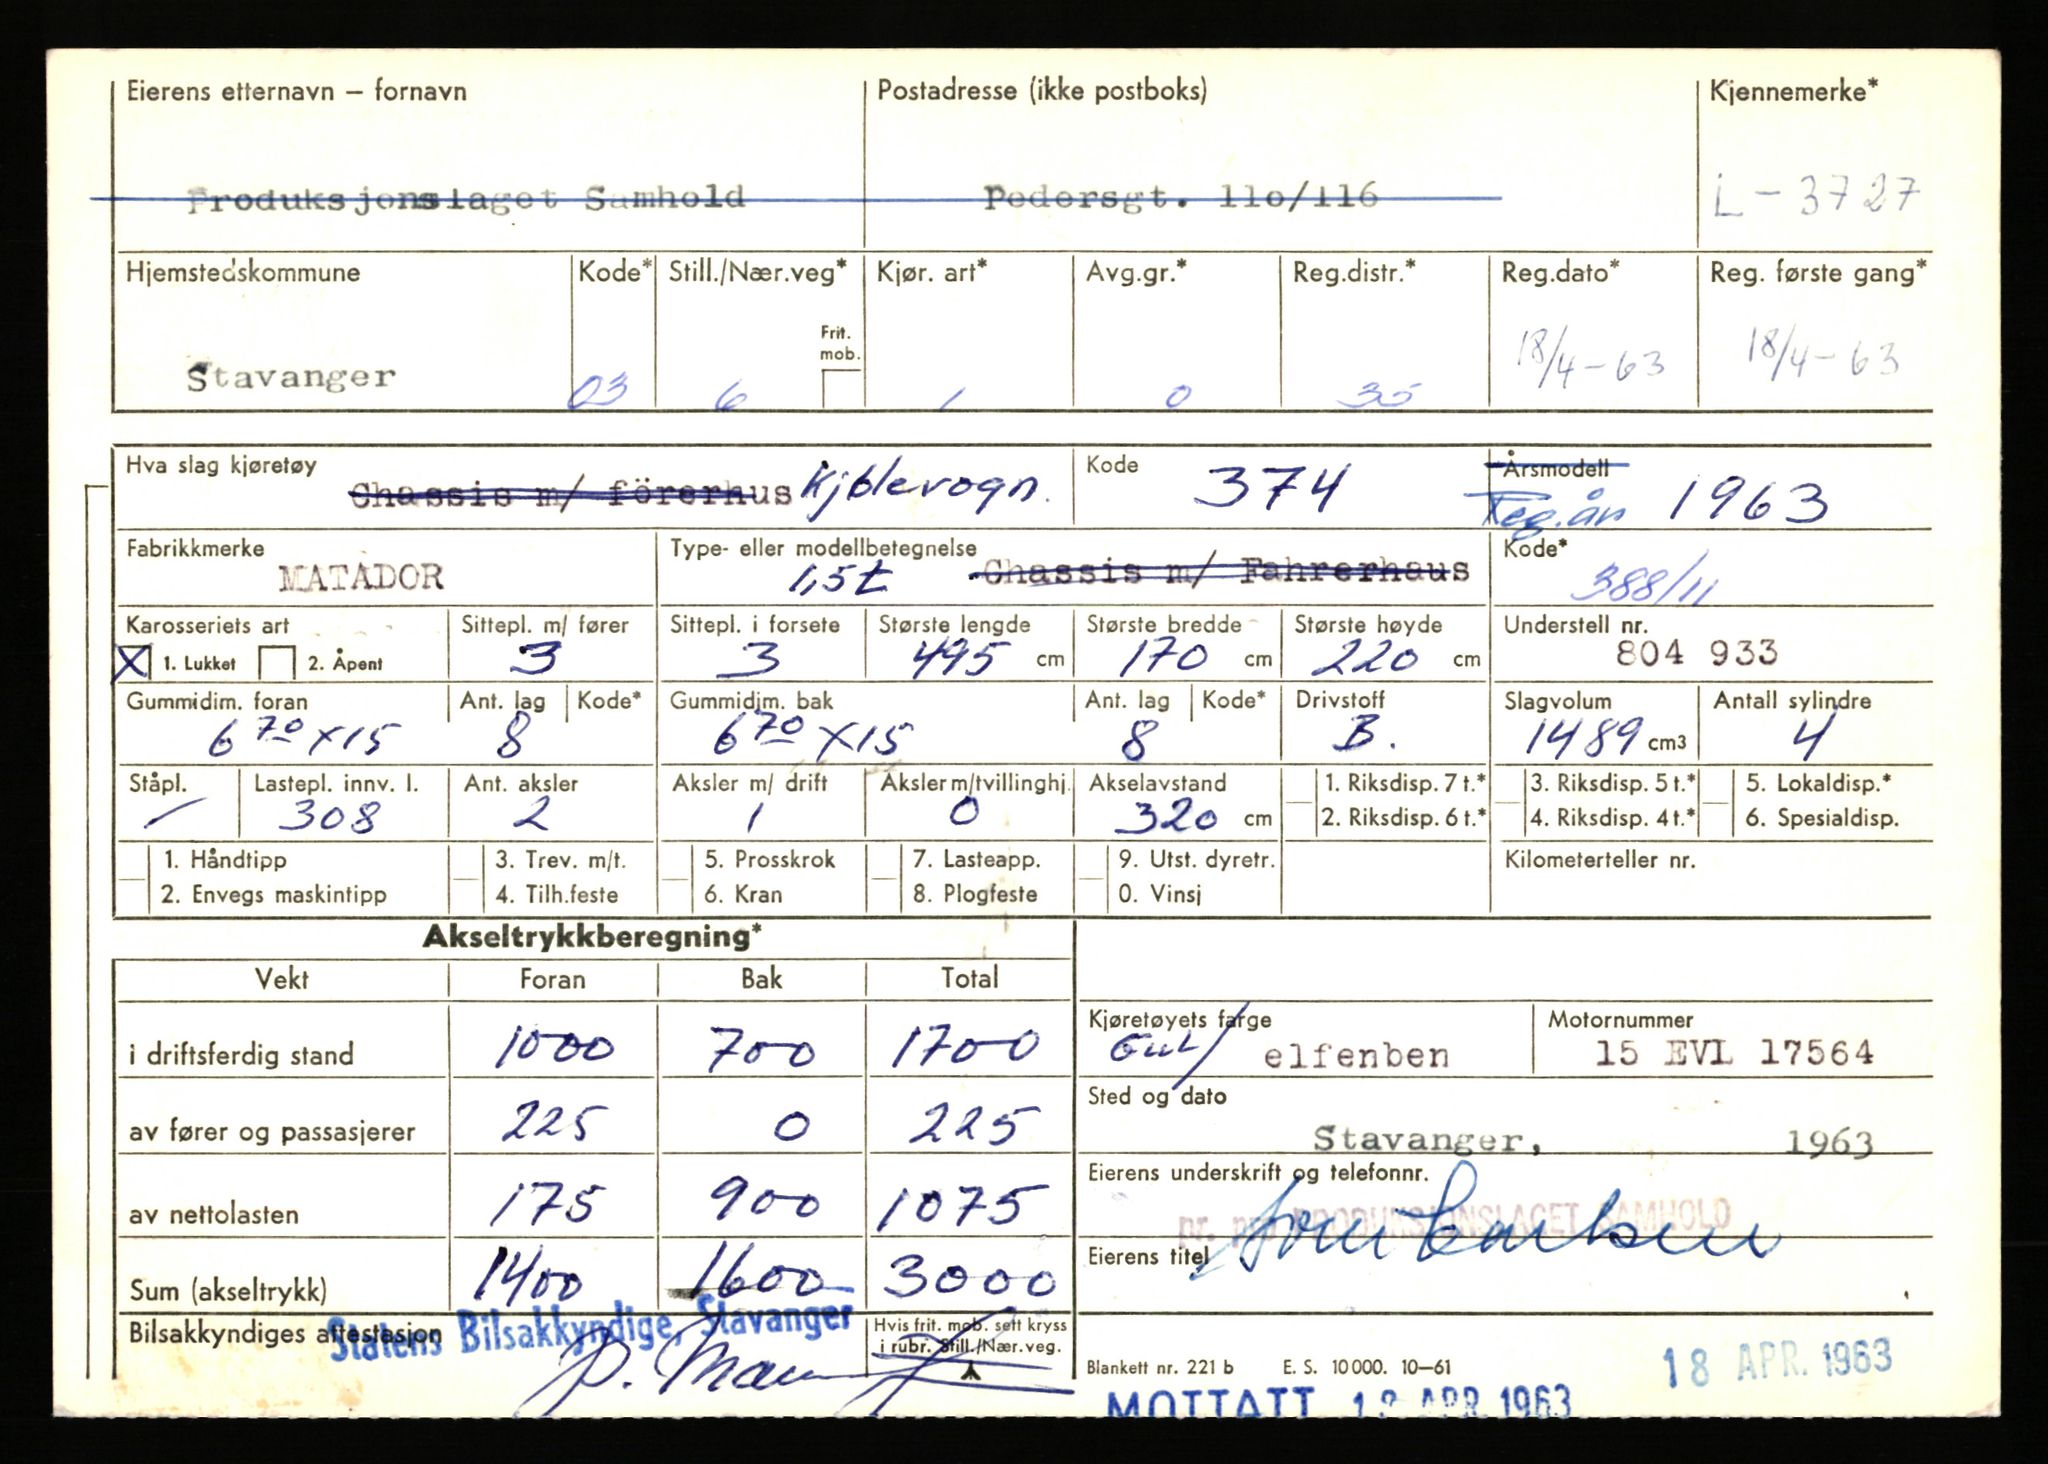Click the Ant. aksler value '2'
2048x1464 pixels.
(x=530, y=815)
